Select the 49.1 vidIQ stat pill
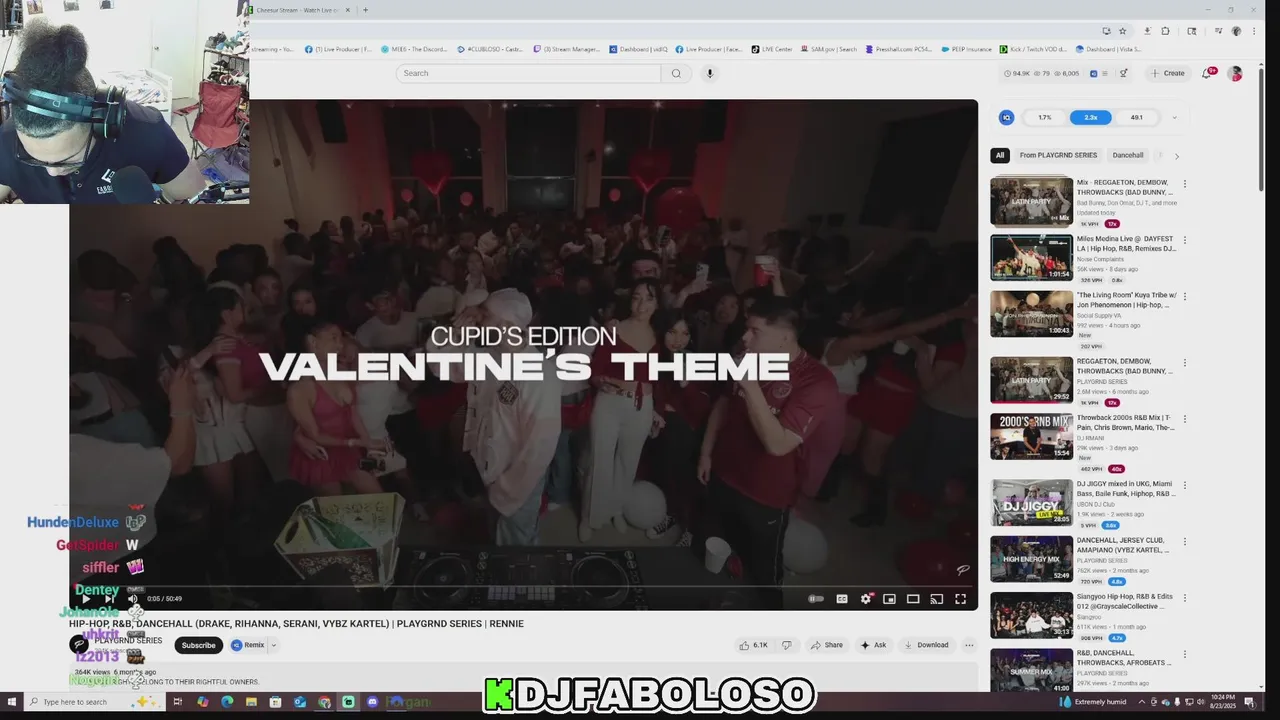 click(x=1136, y=117)
